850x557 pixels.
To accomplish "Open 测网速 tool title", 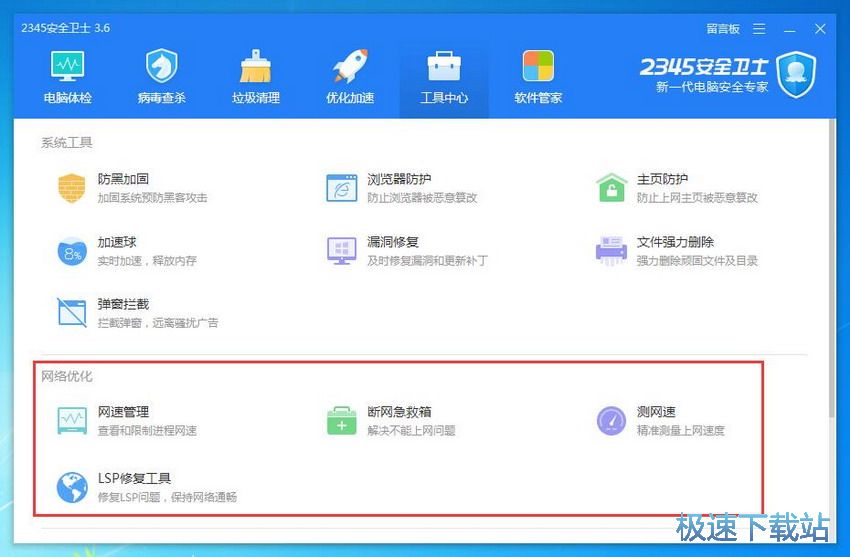I will pos(656,412).
